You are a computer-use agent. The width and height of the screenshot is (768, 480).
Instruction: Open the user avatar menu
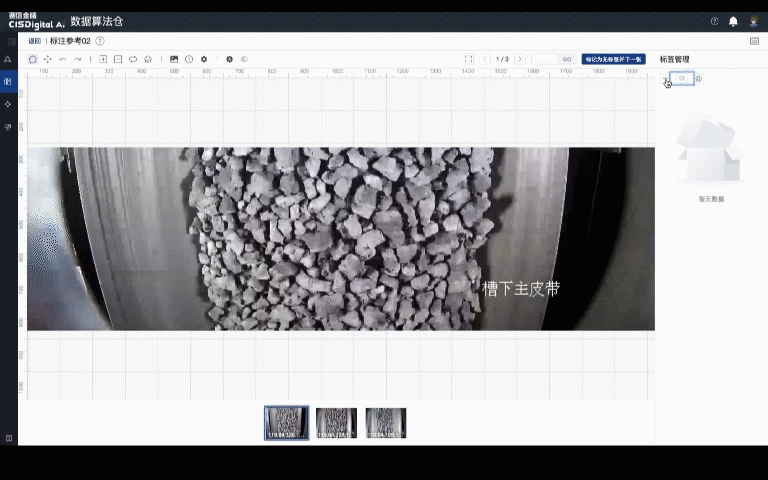point(754,21)
